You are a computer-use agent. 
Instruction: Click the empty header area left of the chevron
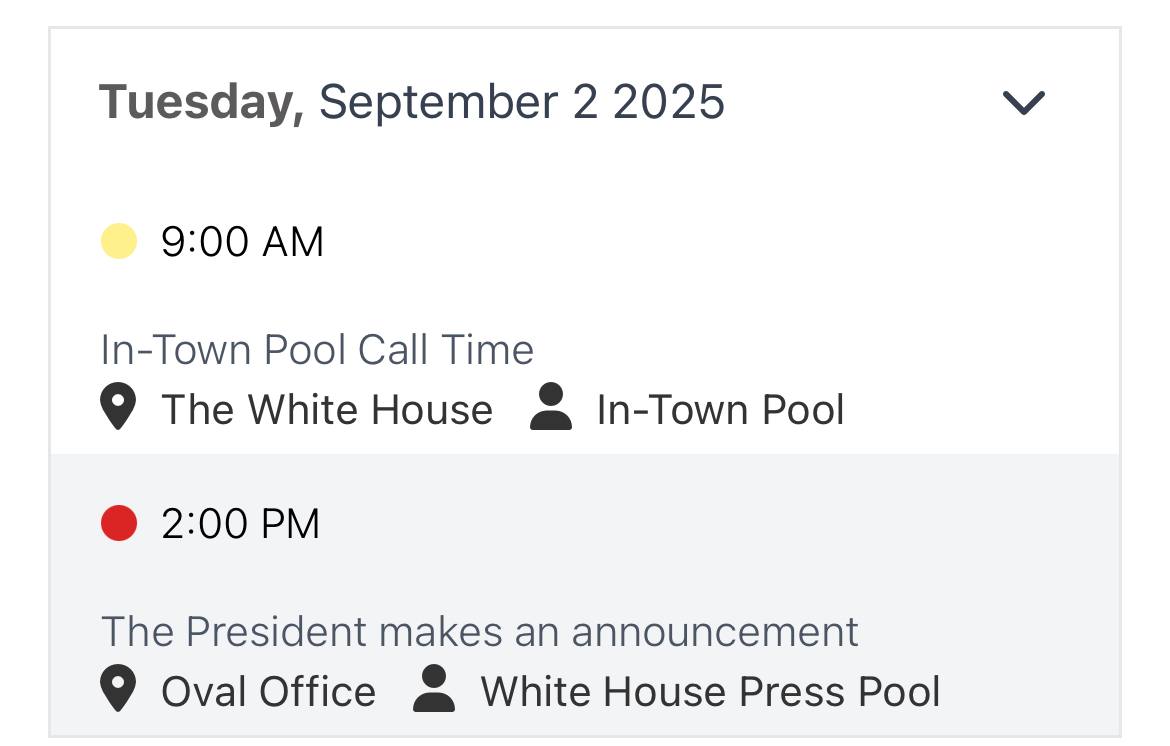pyautogui.click(x=860, y=102)
